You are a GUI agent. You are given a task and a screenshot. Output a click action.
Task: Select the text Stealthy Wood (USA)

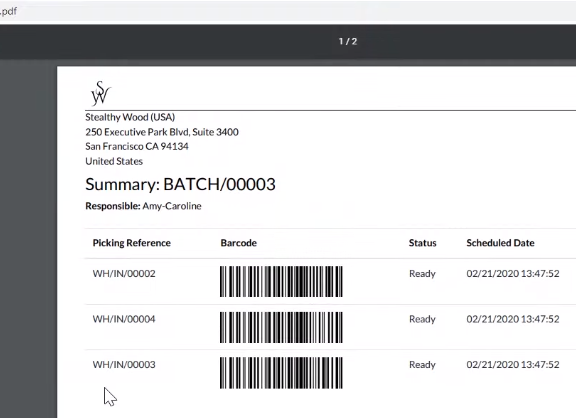tap(130, 117)
